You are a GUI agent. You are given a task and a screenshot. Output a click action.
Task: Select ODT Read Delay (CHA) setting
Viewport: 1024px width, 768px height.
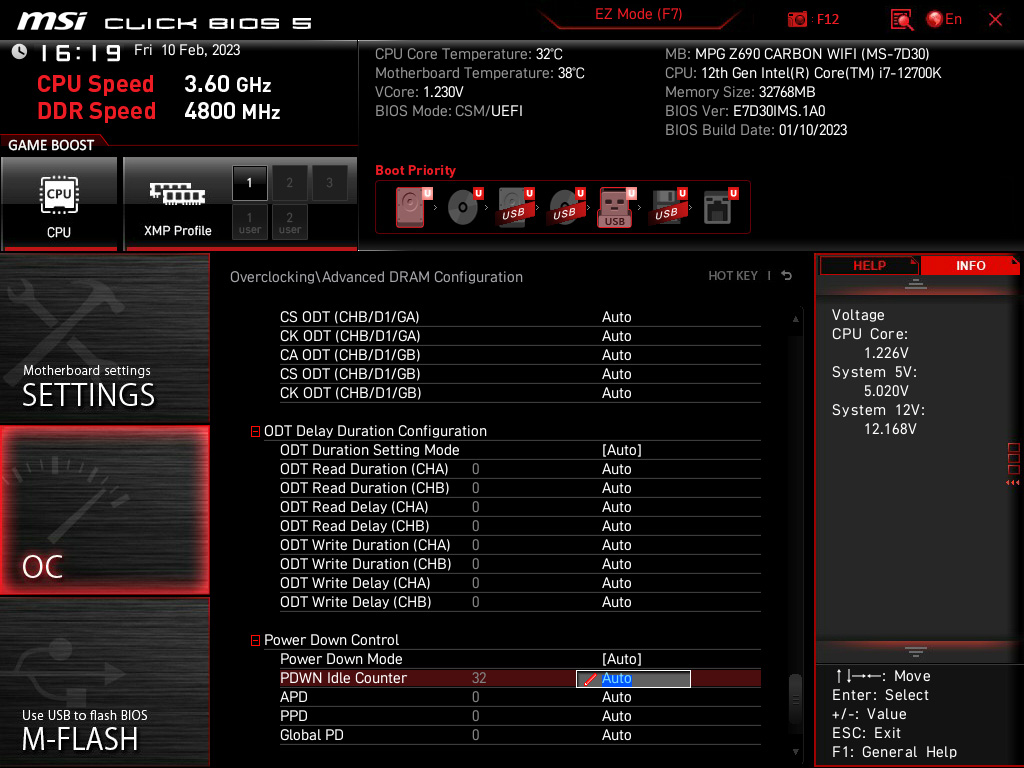tap(520, 507)
